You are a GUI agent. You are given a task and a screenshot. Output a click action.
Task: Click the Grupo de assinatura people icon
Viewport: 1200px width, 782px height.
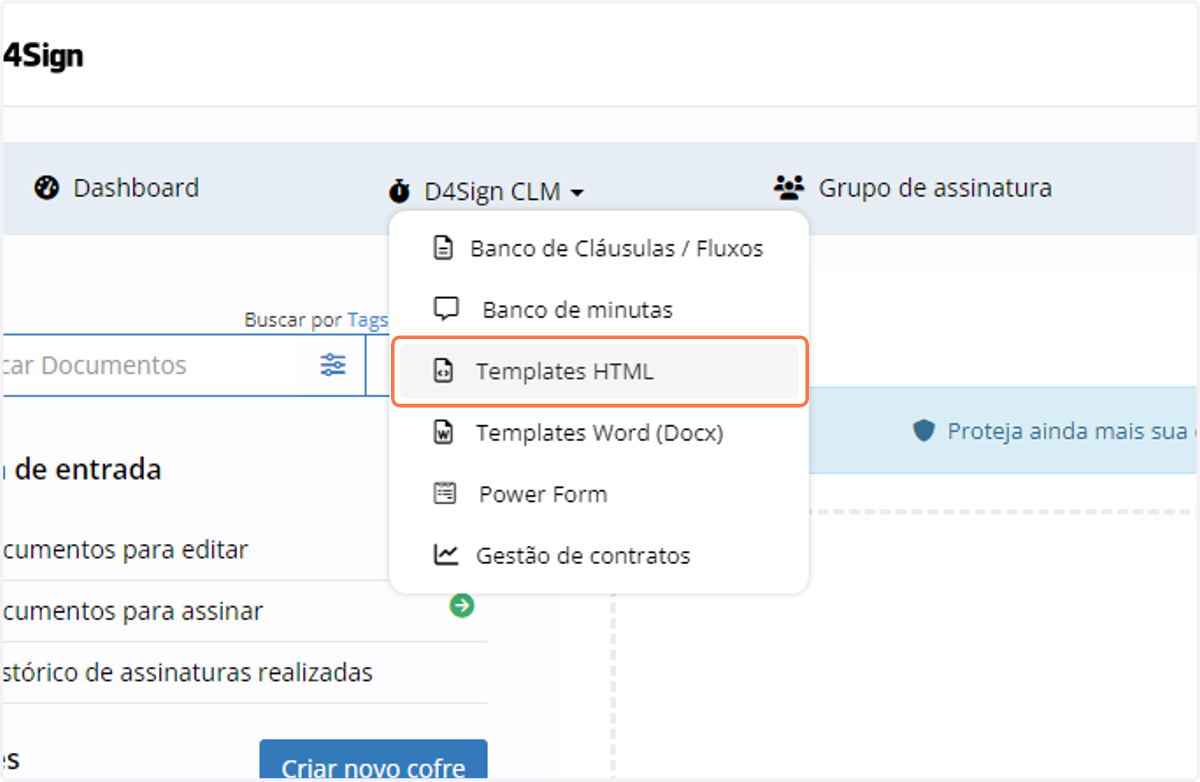pos(789,187)
